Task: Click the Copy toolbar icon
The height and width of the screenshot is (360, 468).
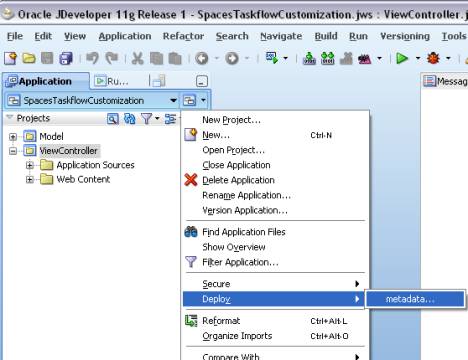Action: pos(156,59)
